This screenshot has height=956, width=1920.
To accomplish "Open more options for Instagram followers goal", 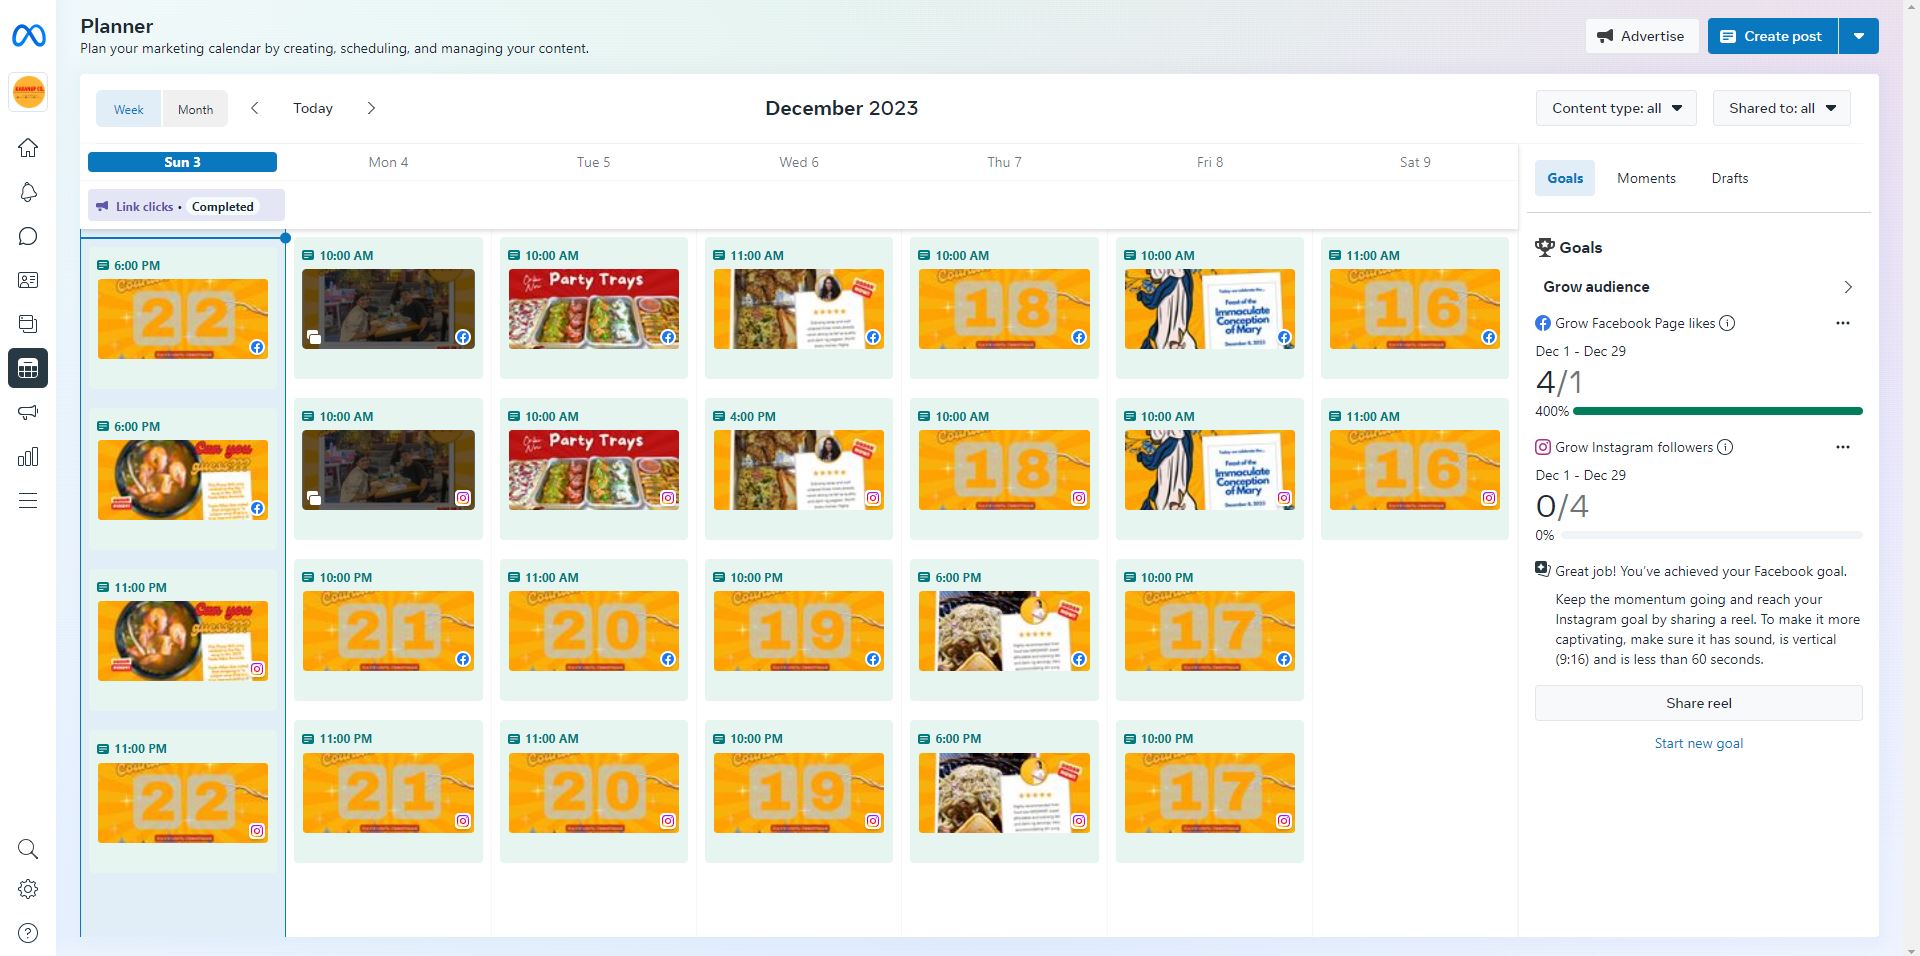I will (1843, 447).
